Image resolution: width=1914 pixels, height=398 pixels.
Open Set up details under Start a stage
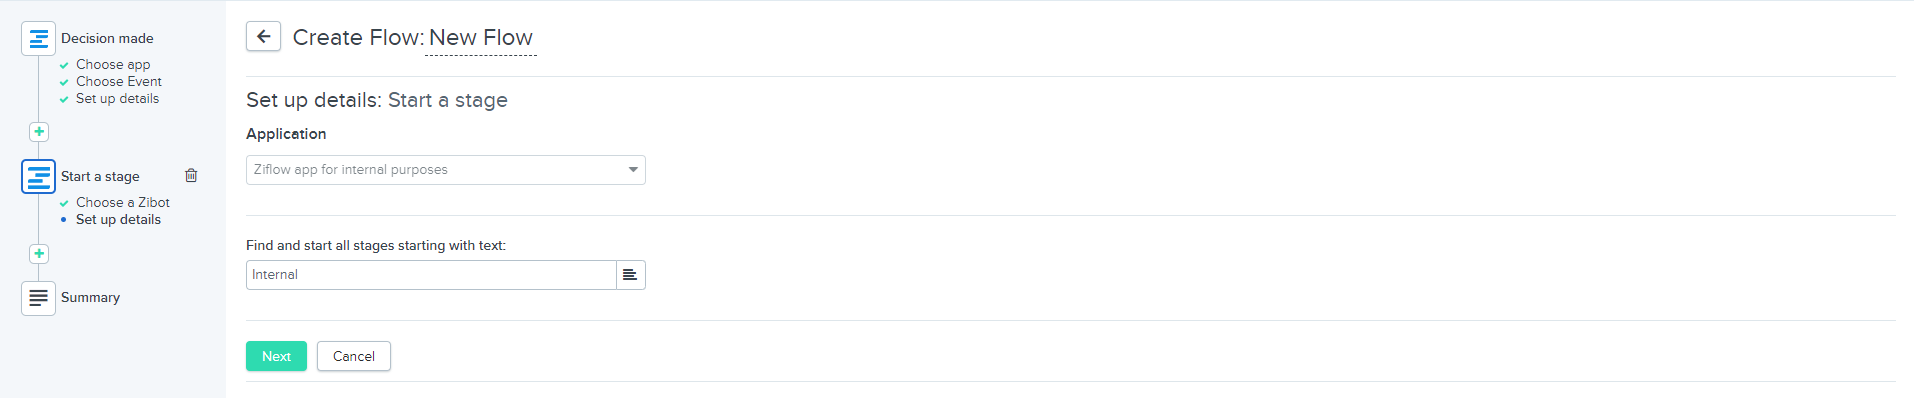click(x=118, y=219)
